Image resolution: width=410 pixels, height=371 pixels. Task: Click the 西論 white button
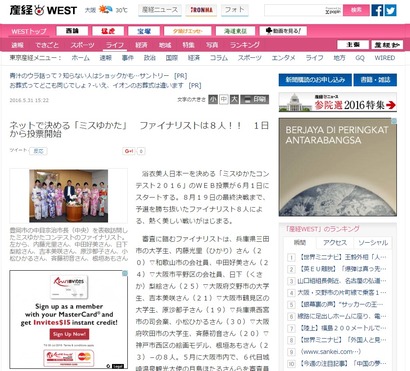click(72, 31)
